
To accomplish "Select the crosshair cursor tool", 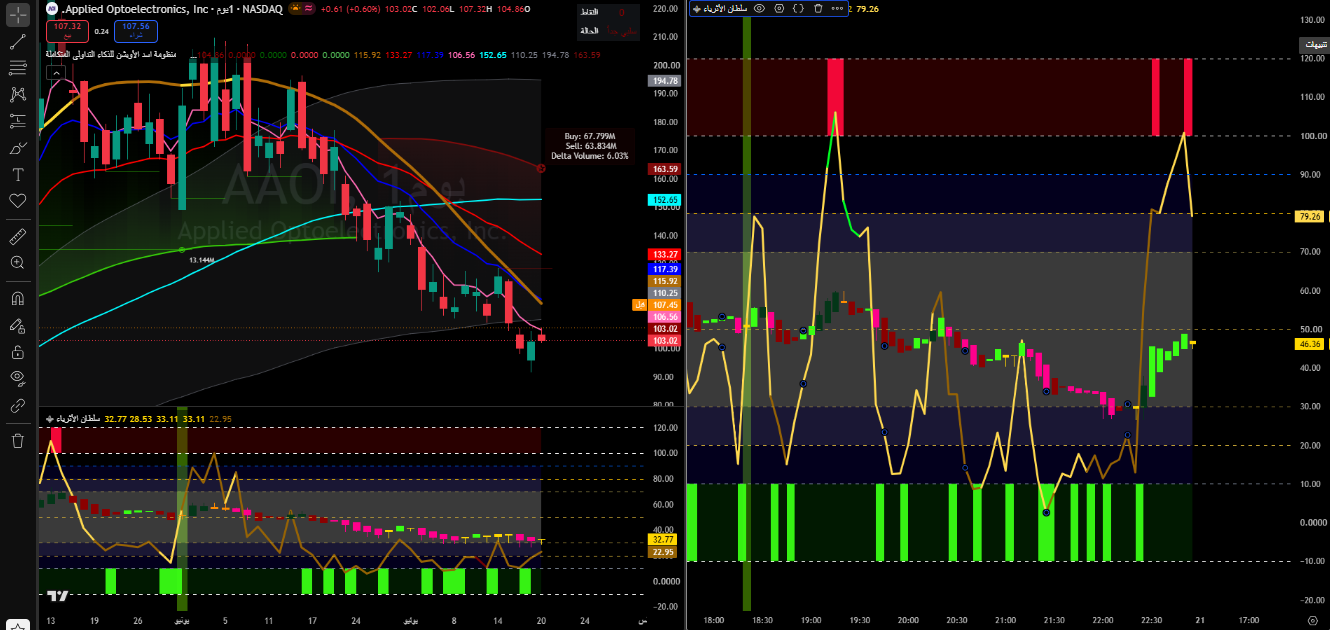I will click(x=17, y=15).
